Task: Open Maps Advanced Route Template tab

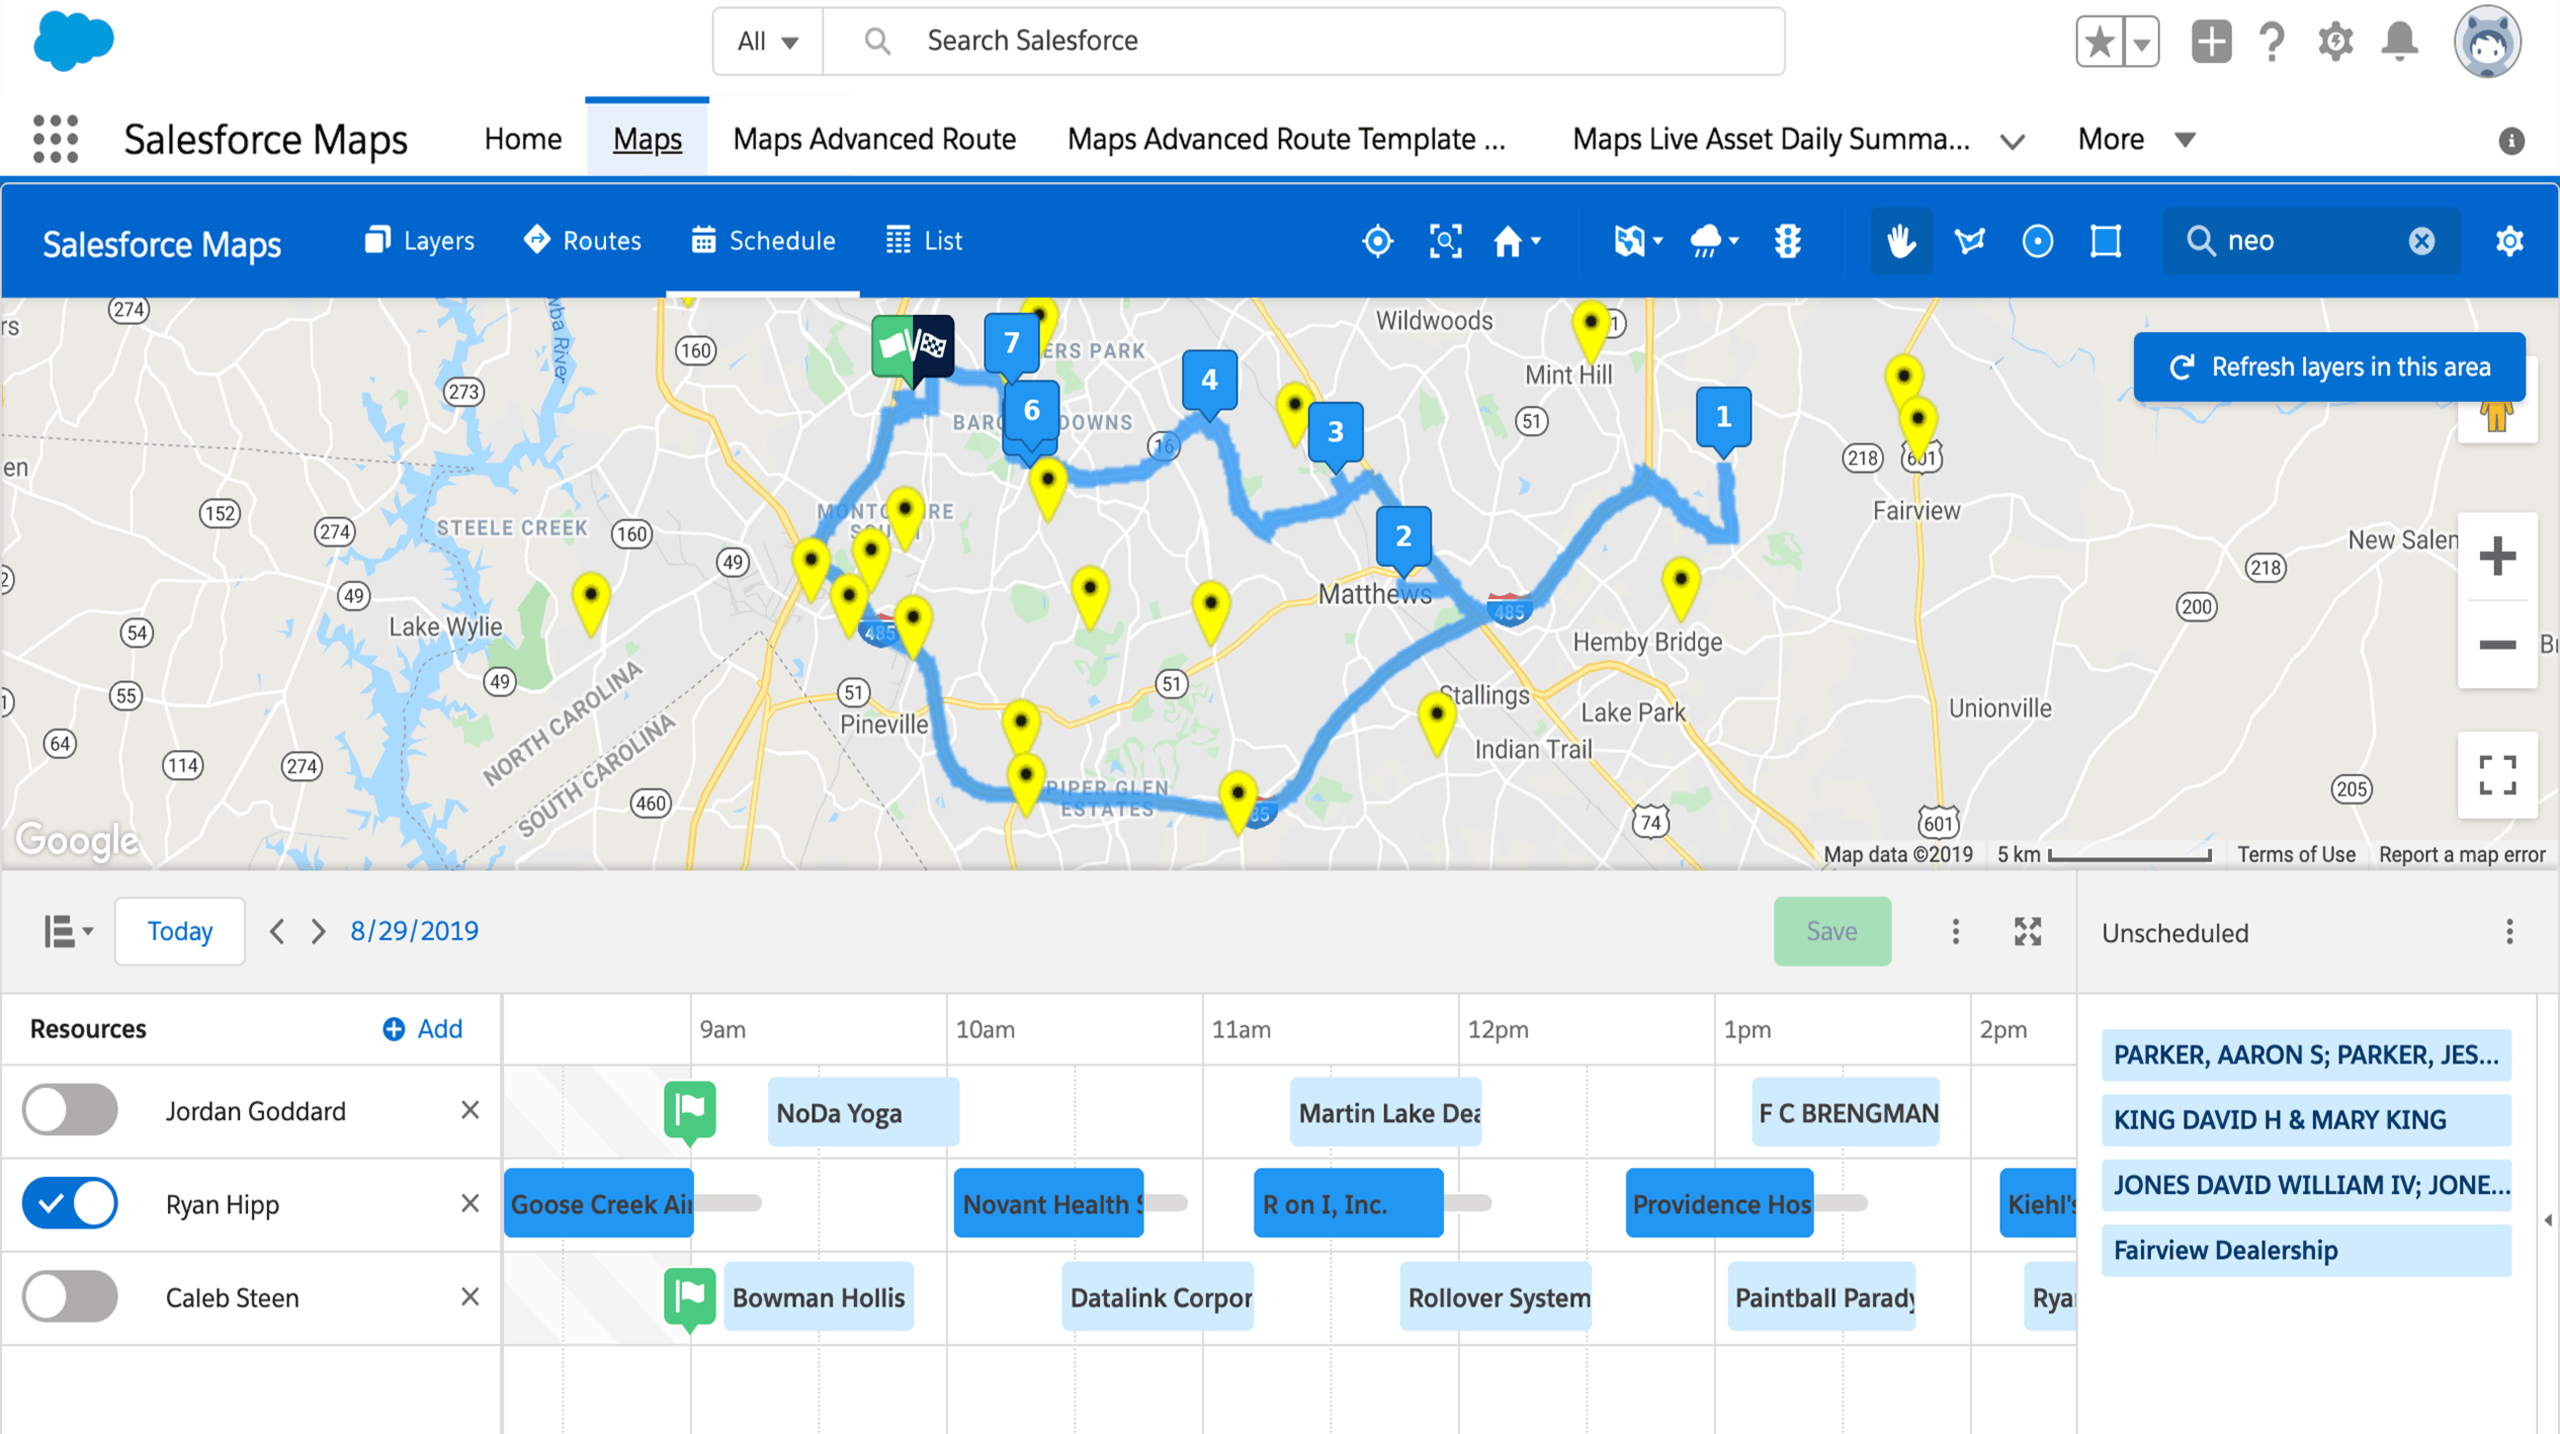Action: coord(1286,139)
